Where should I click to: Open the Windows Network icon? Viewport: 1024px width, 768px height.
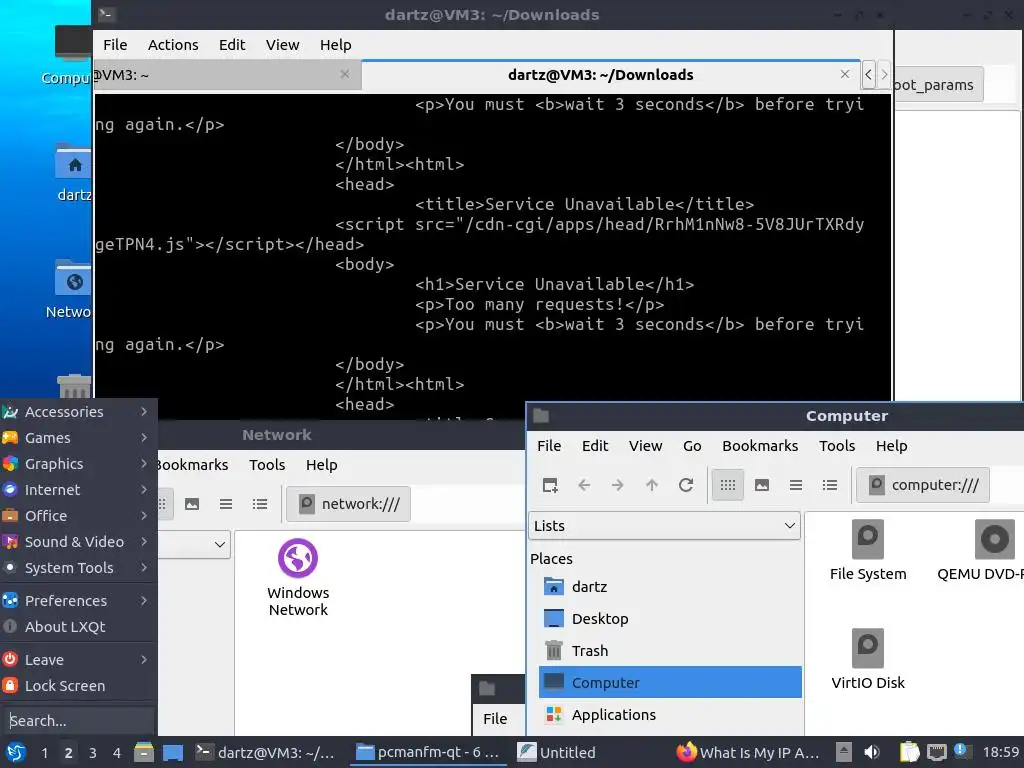tap(298, 577)
